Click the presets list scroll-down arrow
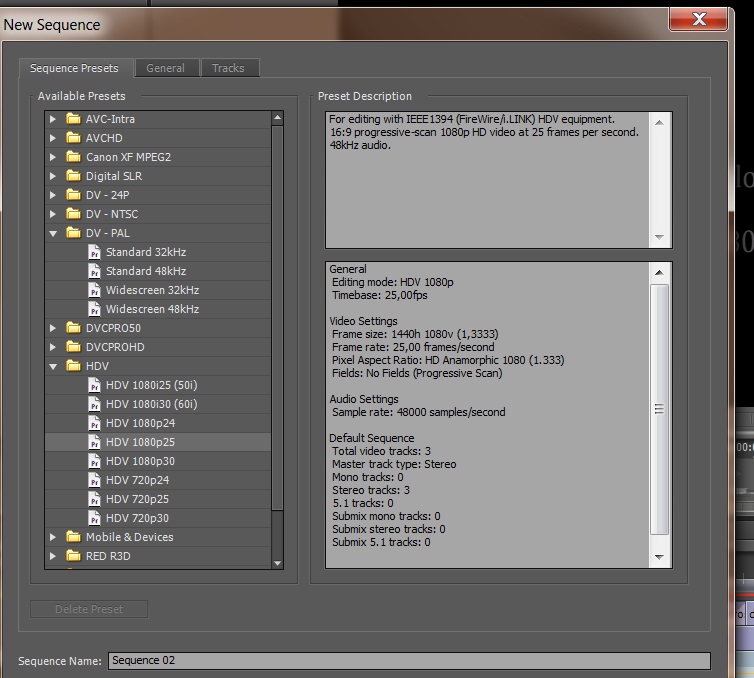 click(277, 563)
